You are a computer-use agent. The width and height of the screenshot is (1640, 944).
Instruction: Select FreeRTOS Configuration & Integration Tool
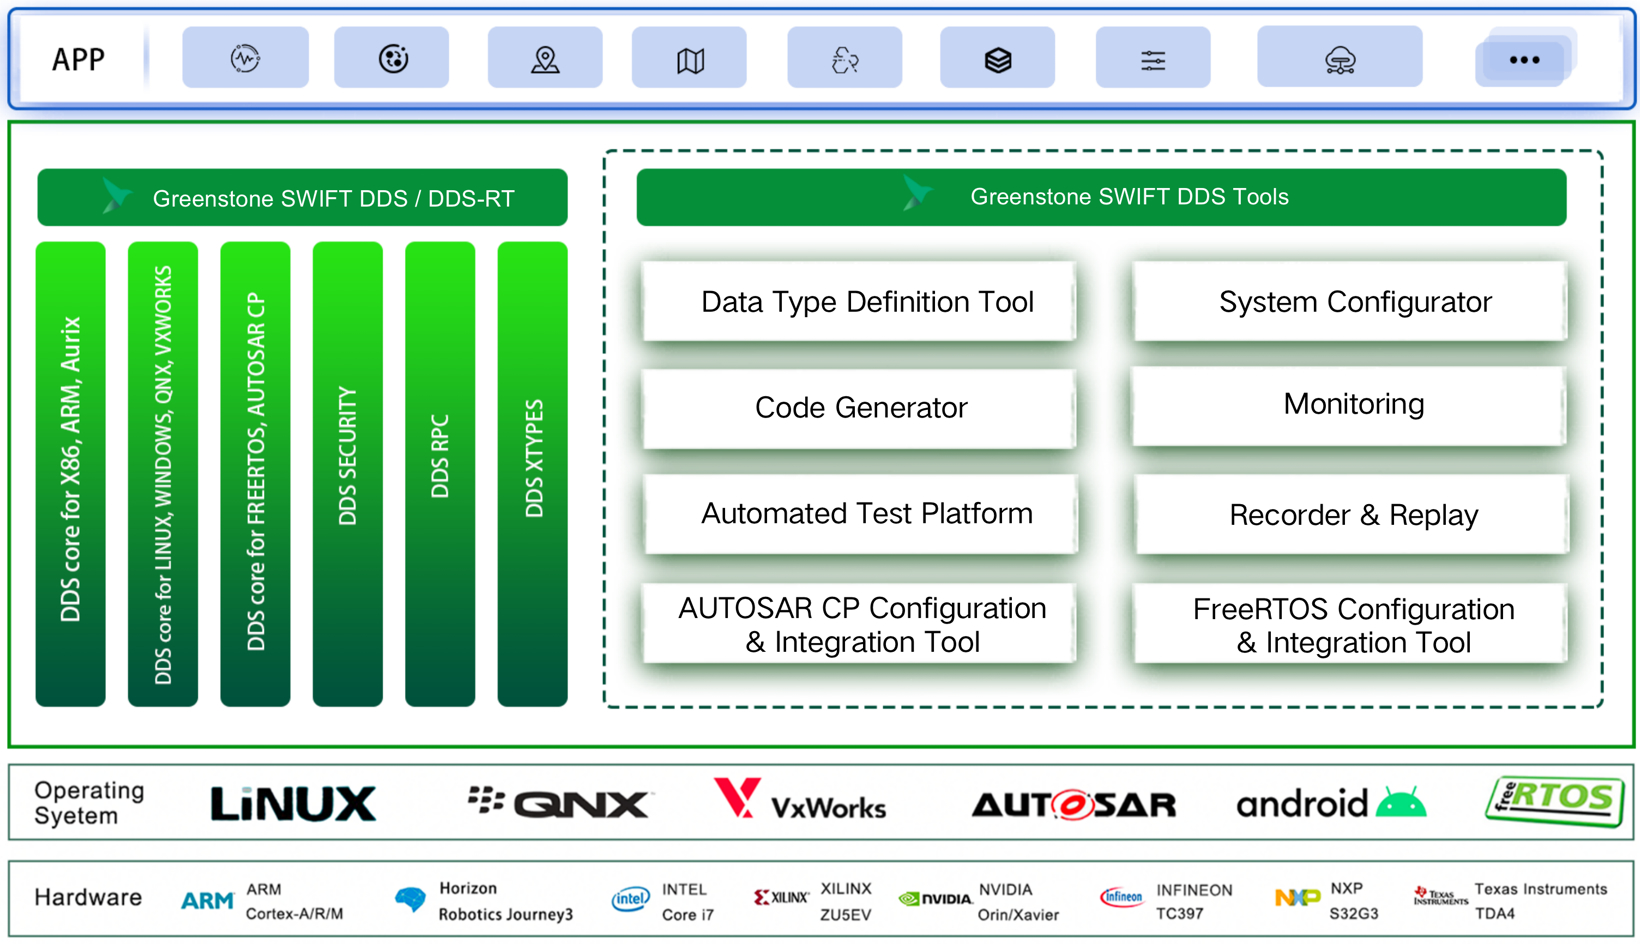(1350, 623)
